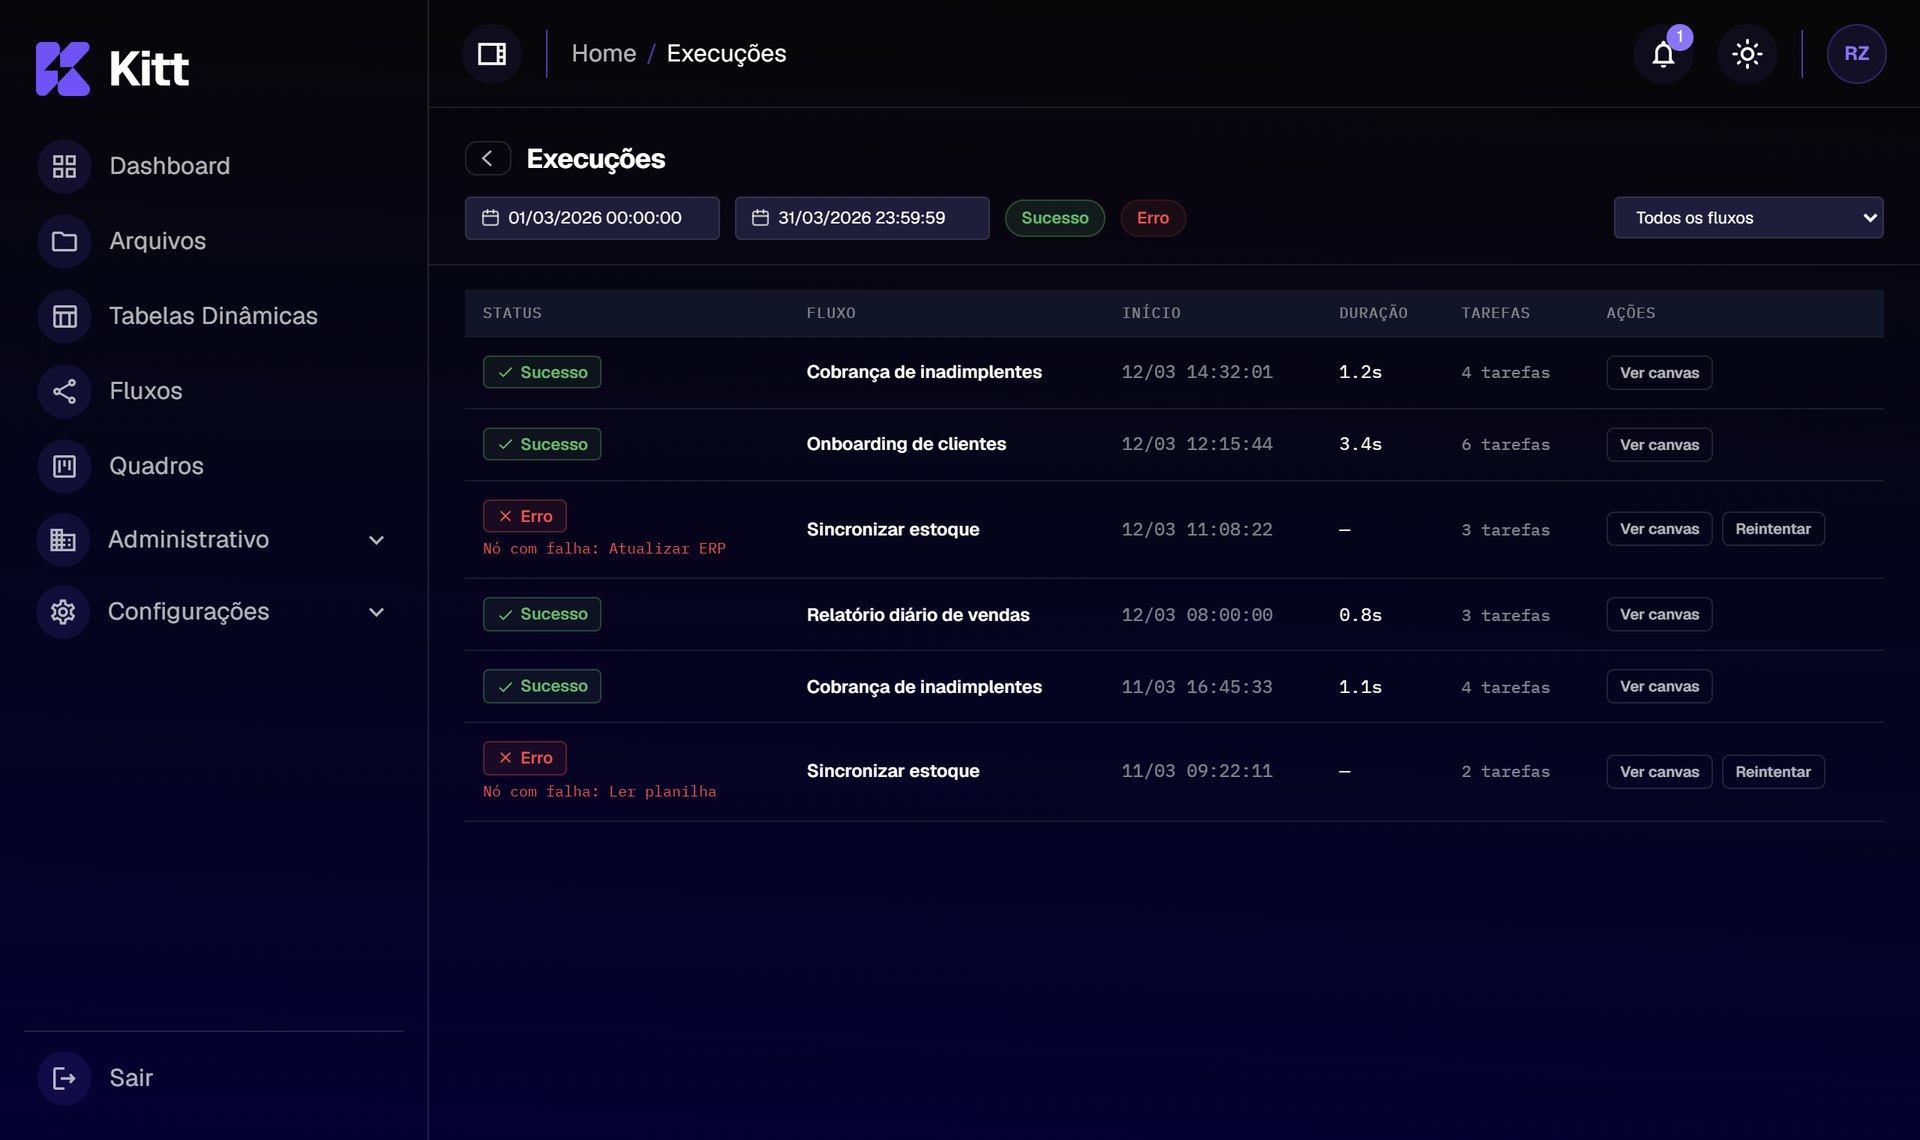Image resolution: width=1920 pixels, height=1140 pixels.
Task: Ver canvas for the 11/03 16:45:33 run
Action: pos(1659,687)
